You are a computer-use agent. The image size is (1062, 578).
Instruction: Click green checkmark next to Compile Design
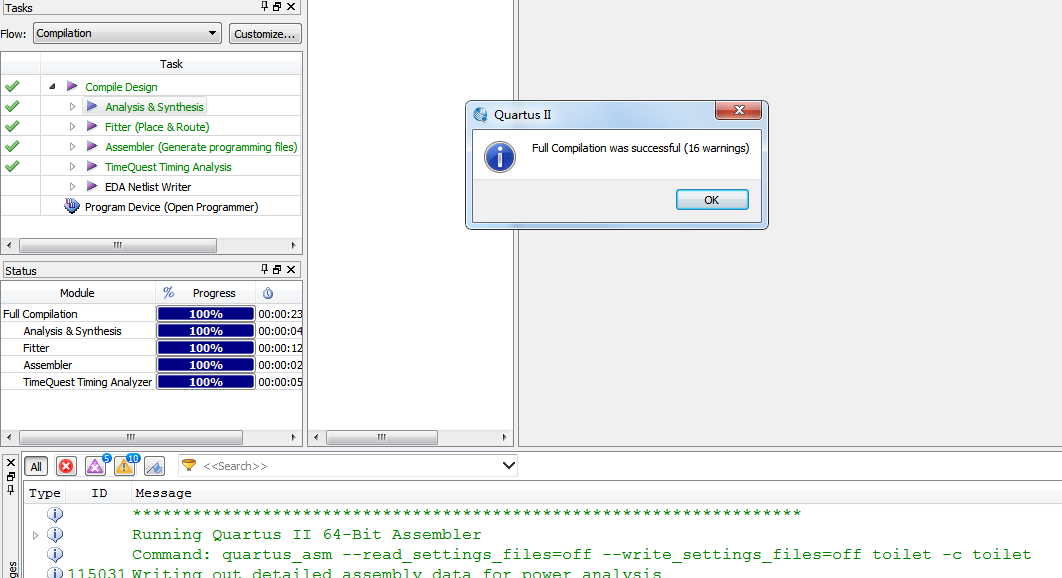point(12,87)
